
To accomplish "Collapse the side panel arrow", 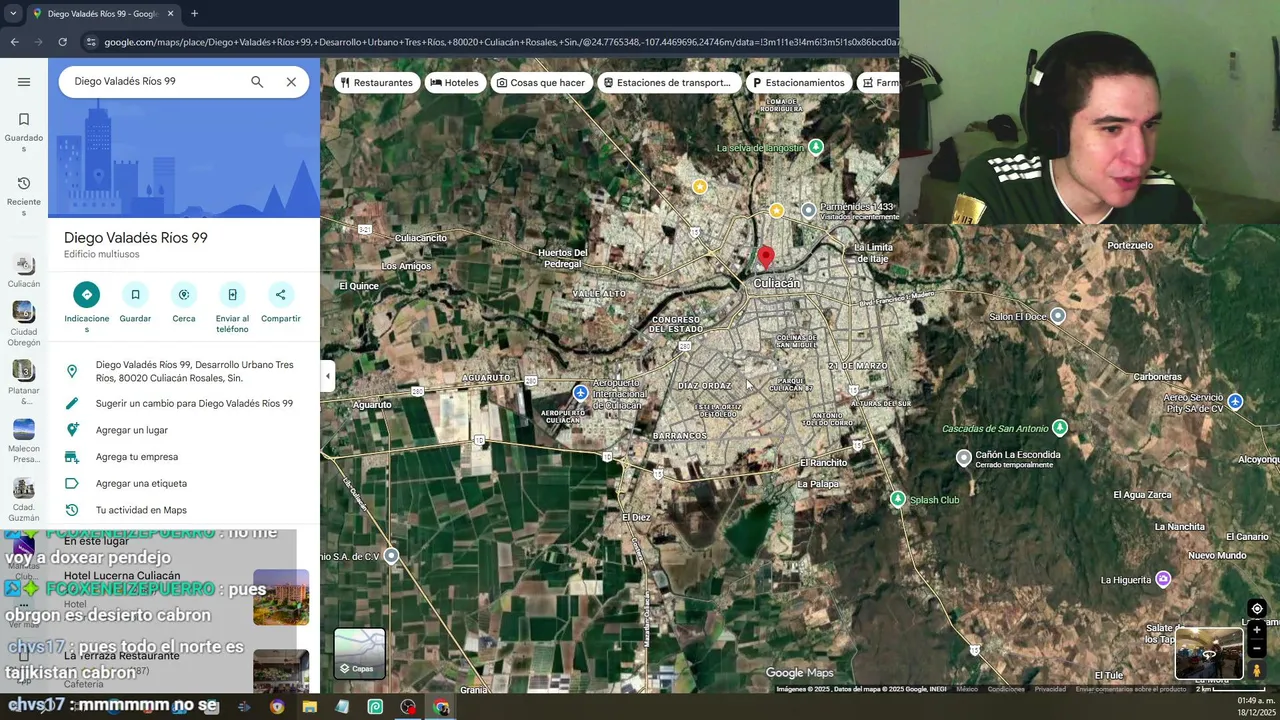I will click(327, 376).
